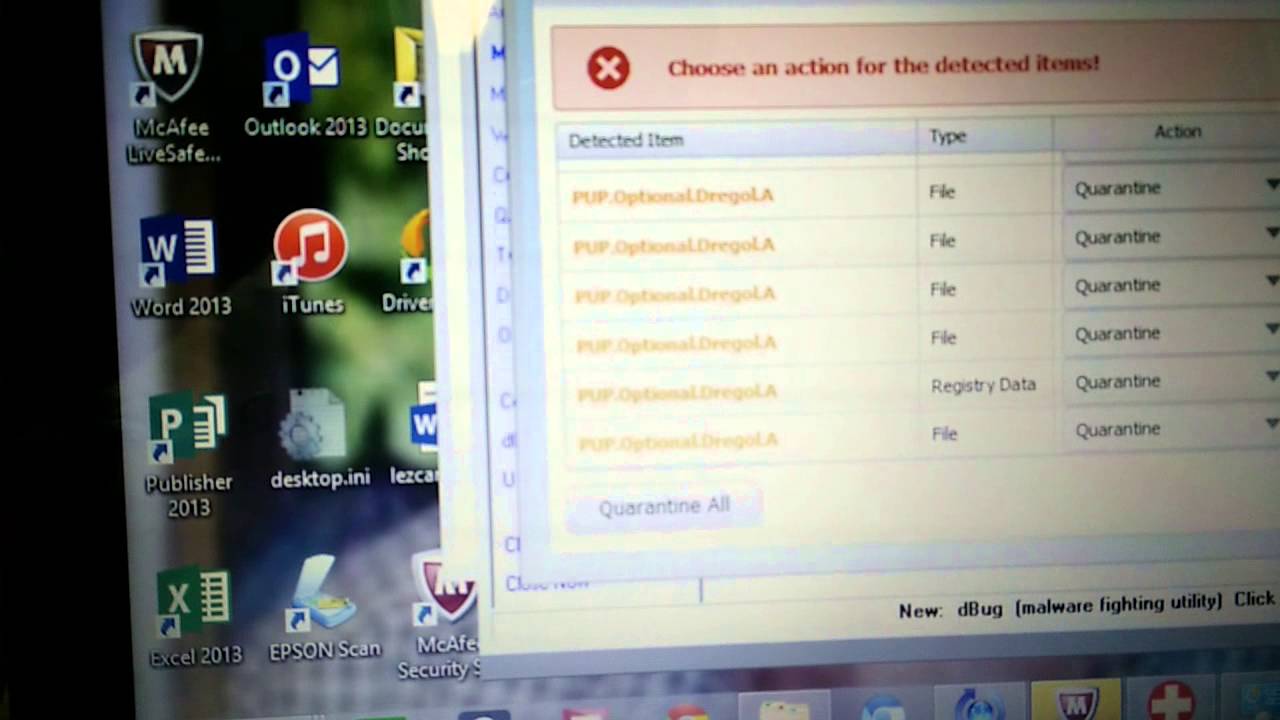Sort by the Detected Item column header
Screen dimensions: 1280x720
click(x=737, y=140)
